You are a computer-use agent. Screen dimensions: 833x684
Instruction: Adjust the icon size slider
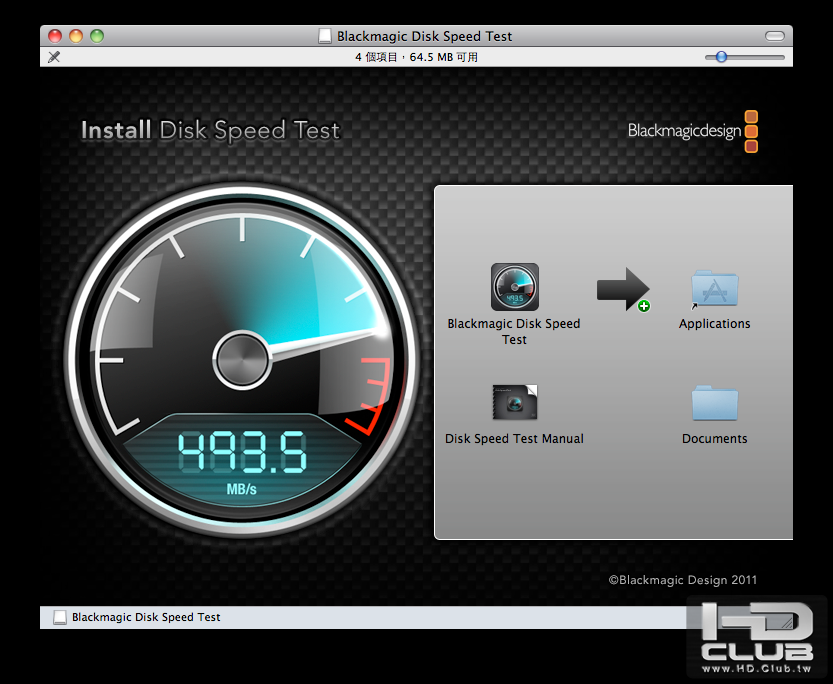point(721,57)
